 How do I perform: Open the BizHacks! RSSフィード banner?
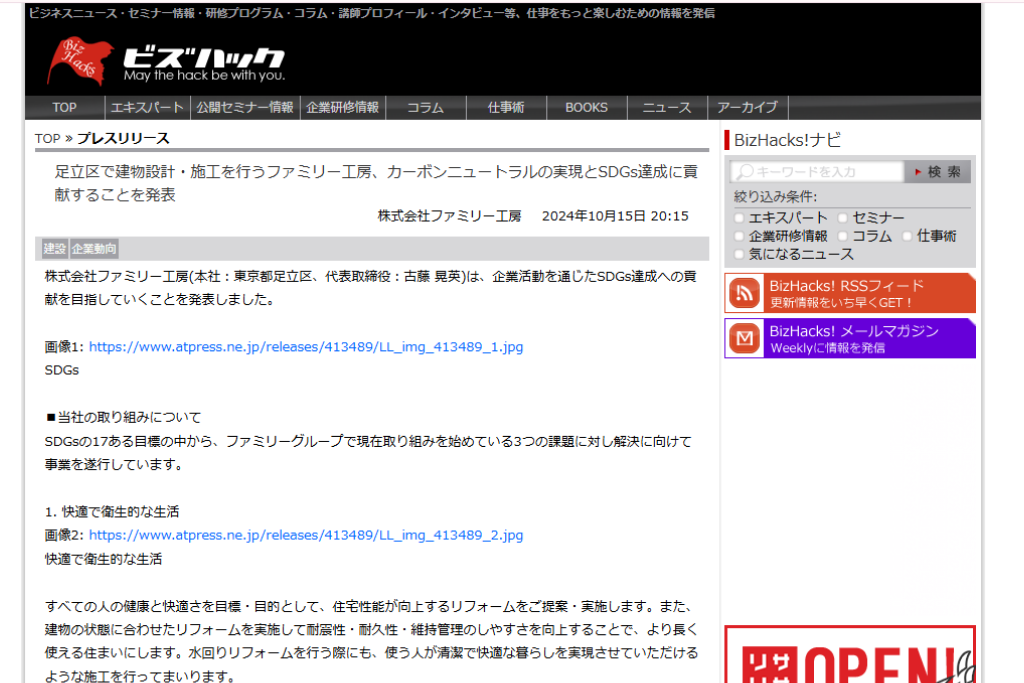click(x=850, y=293)
